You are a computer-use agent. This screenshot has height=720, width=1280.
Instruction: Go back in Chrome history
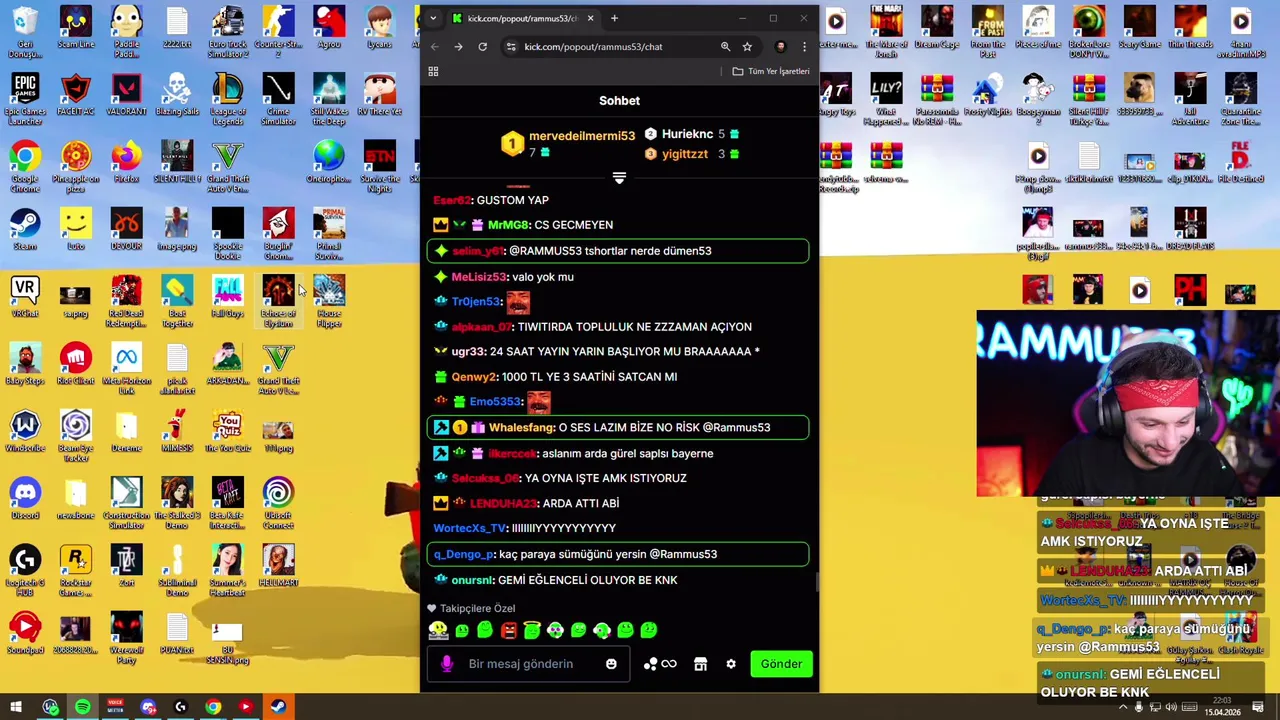434,46
